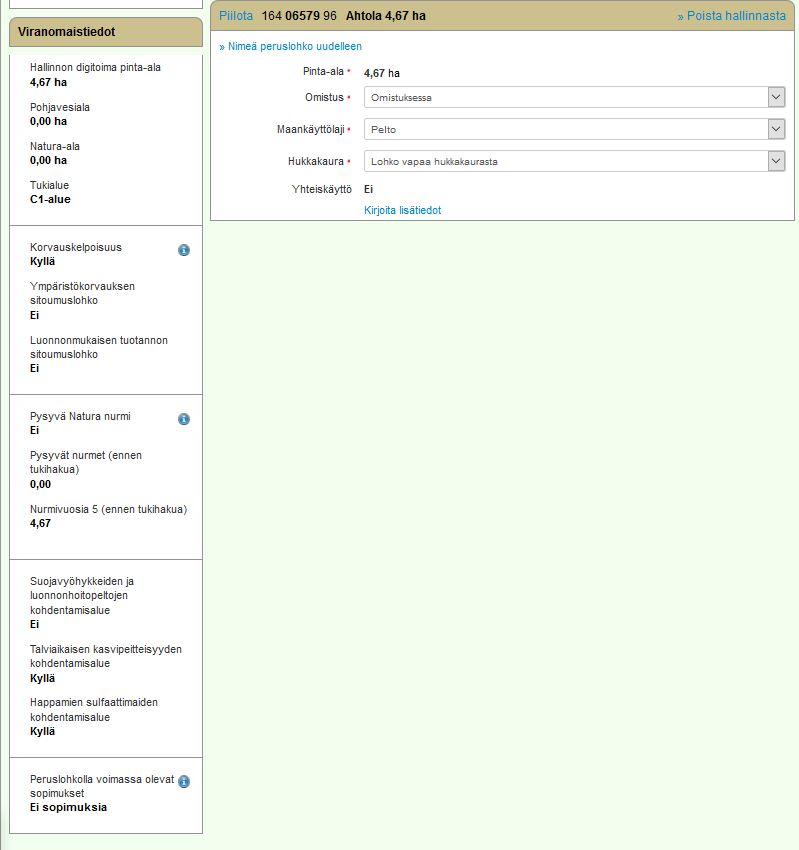Viewport: 799px width, 850px height.
Task: Click the block identifier 164 06579 96
Action: tap(299, 16)
